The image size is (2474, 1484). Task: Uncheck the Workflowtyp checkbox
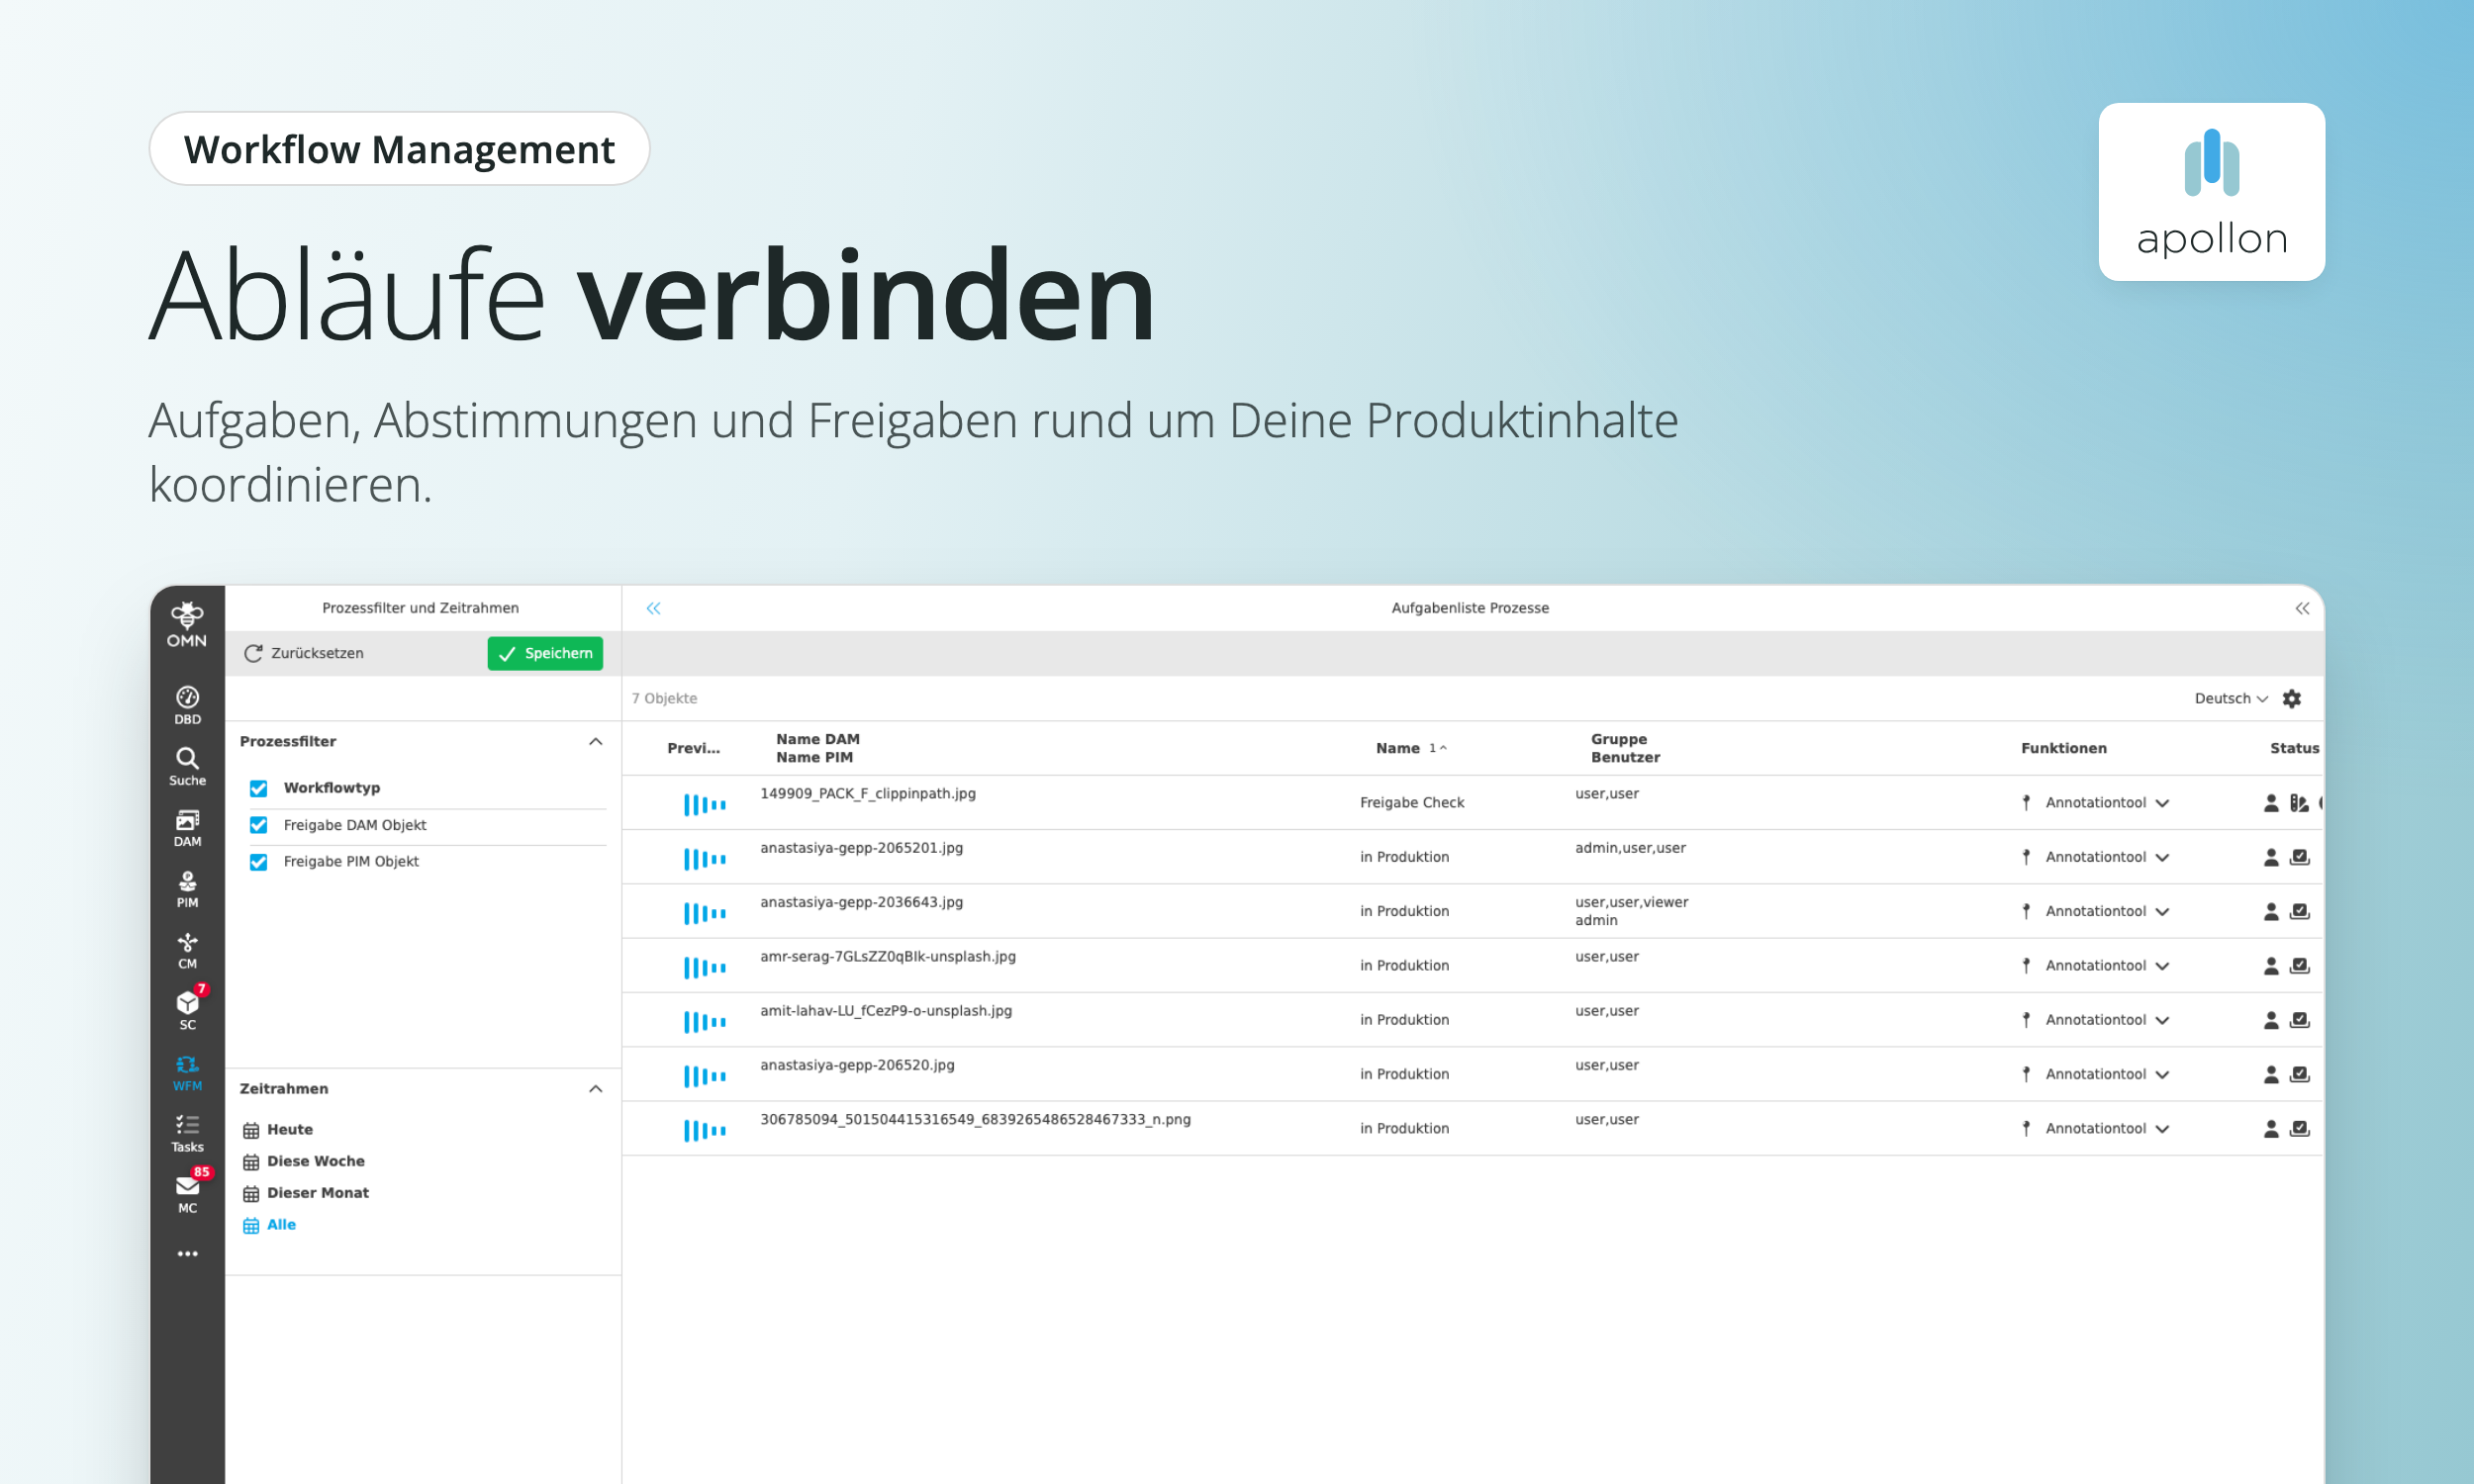point(259,788)
